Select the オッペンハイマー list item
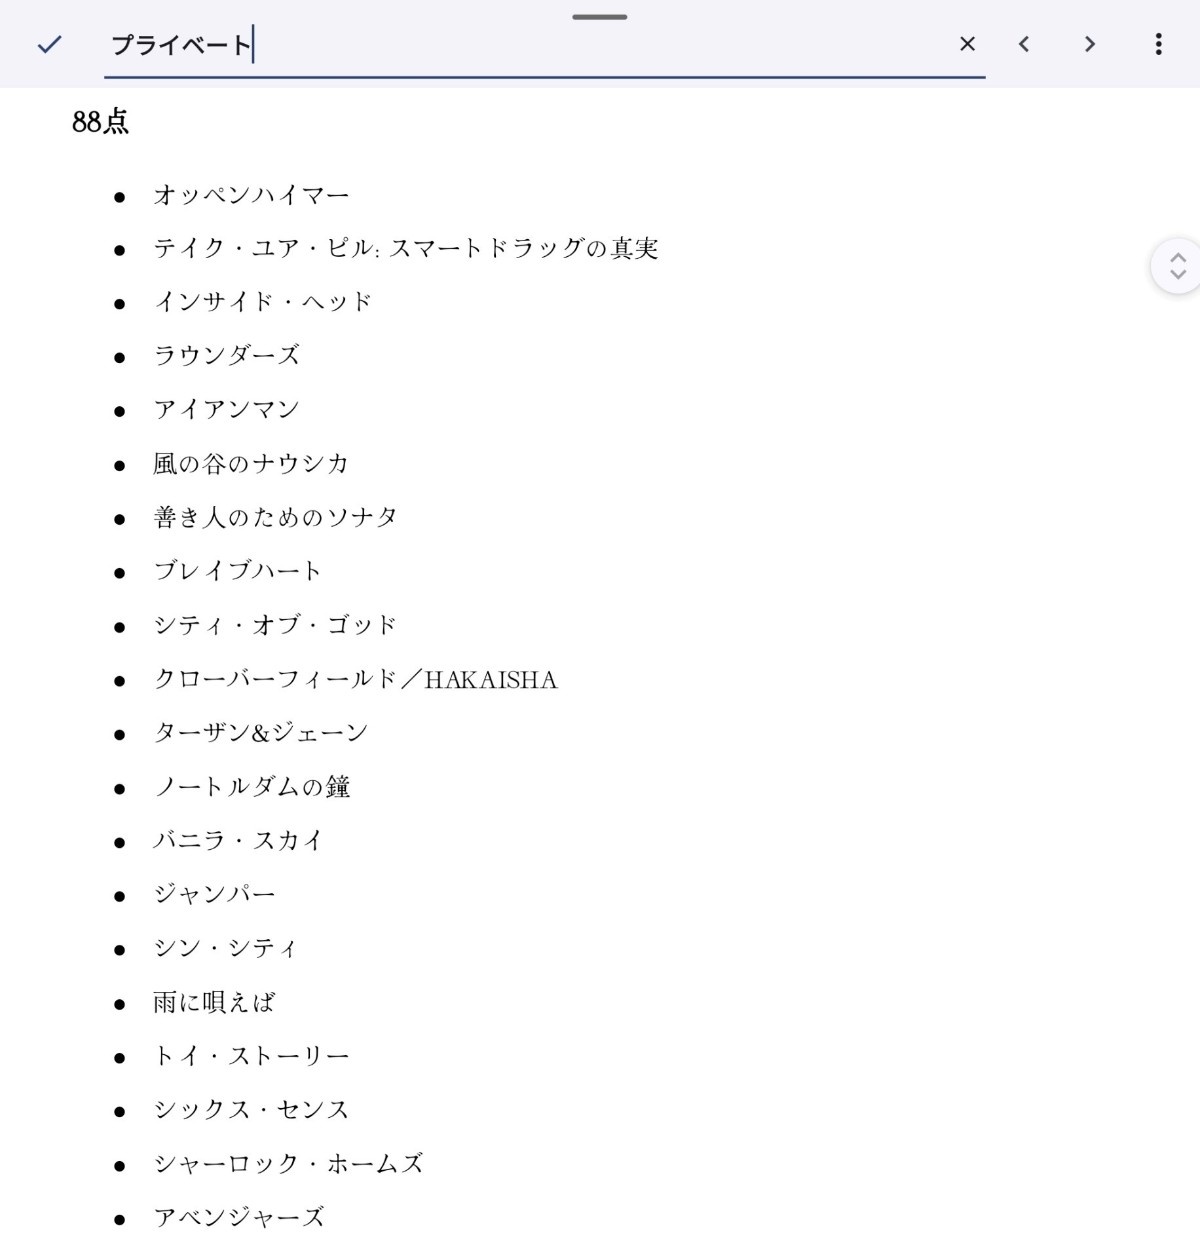Screen dimensions: 1200x1258 tap(251, 195)
